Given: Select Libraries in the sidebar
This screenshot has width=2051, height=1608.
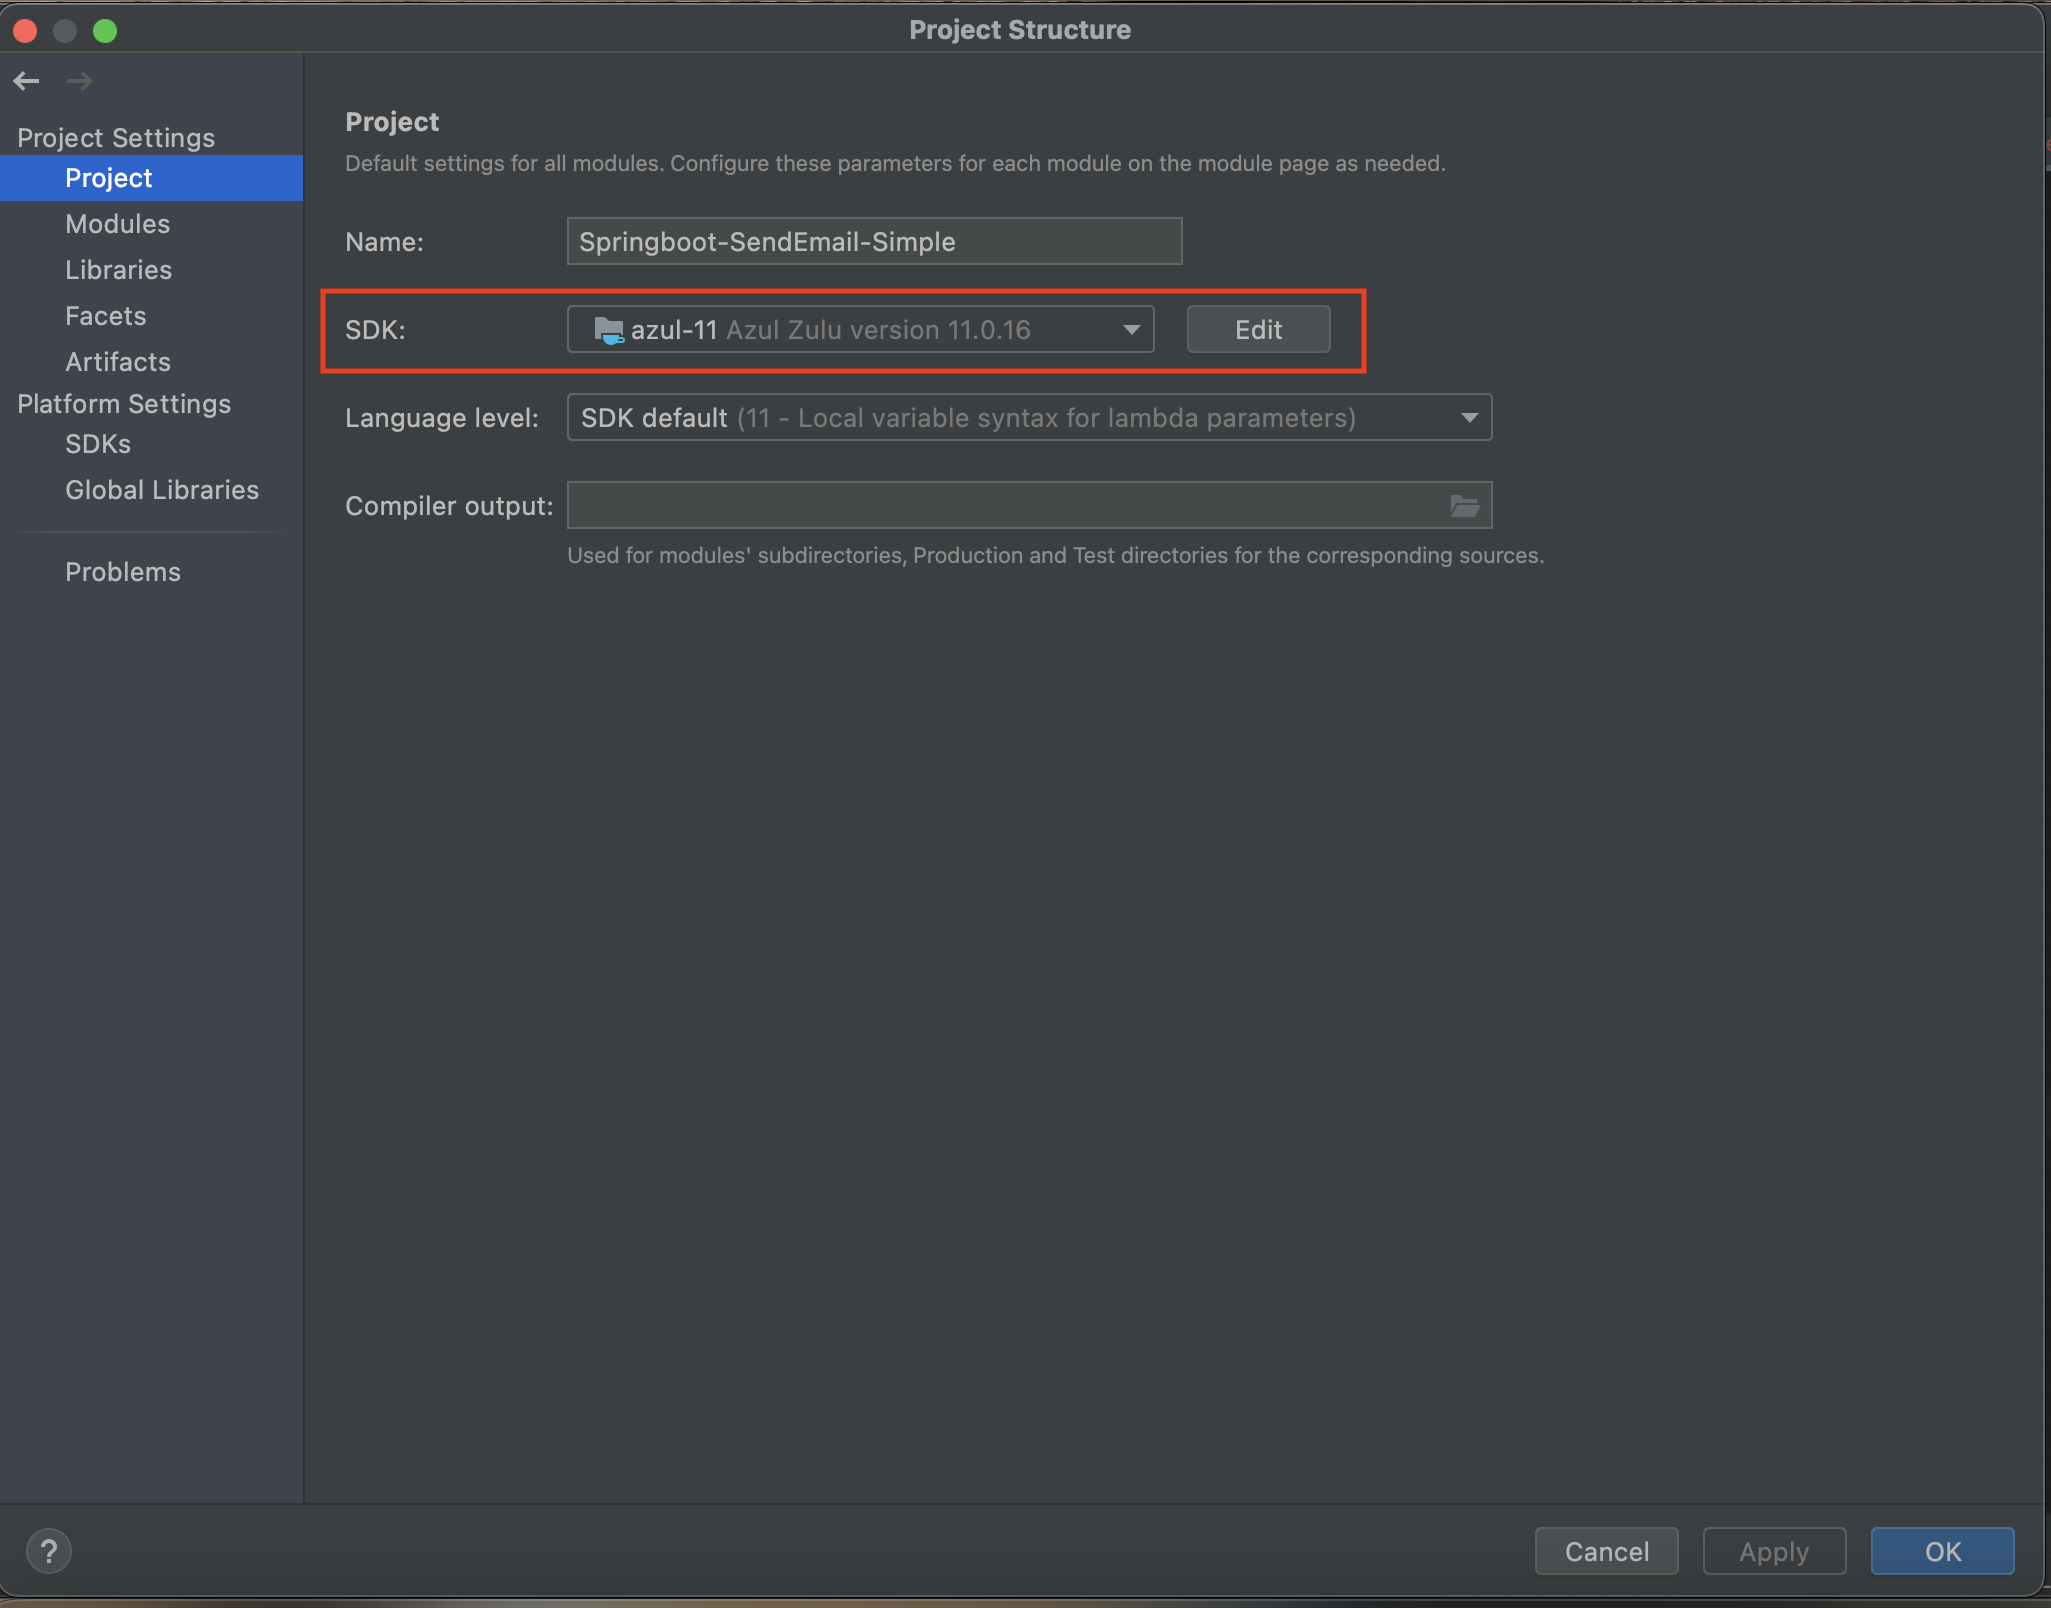Looking at the screenshot, I should pos(118,270).
